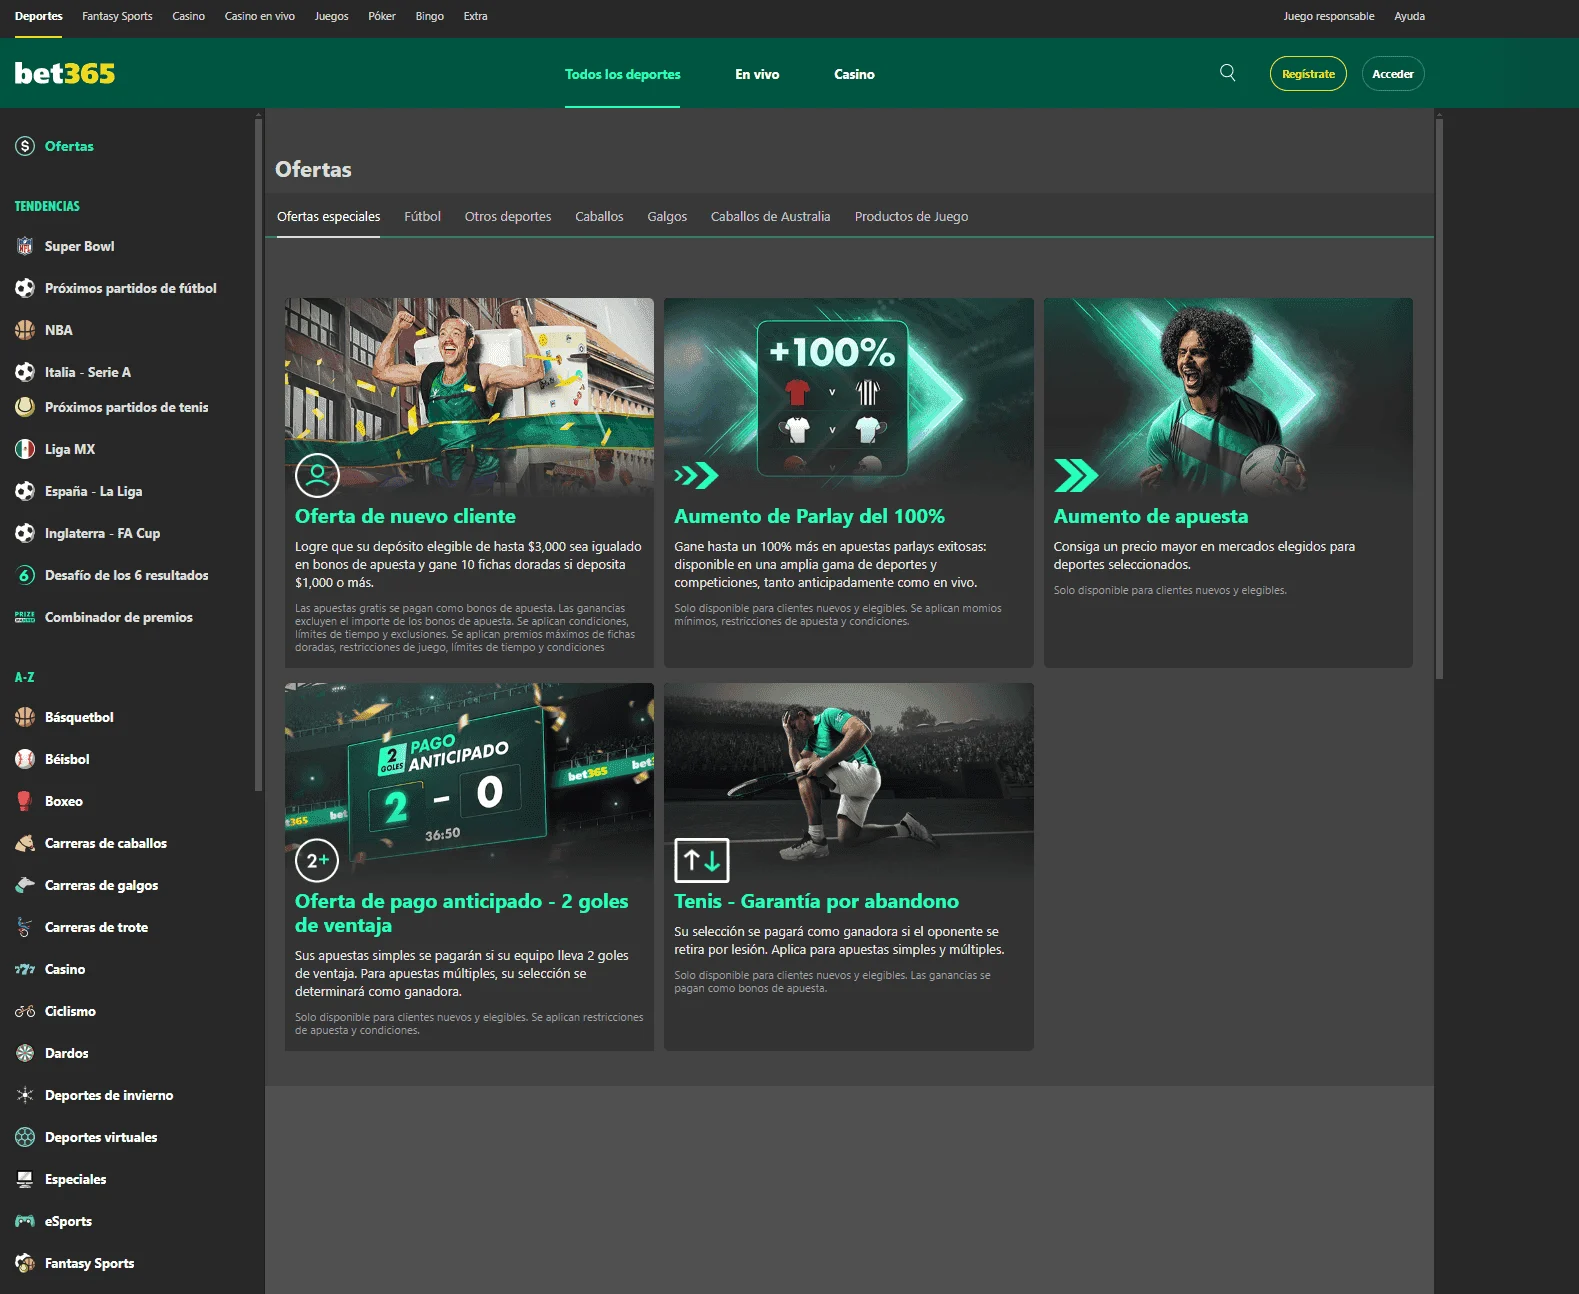Image resolution: width=1579 pixels, height=1294 pixels.
Task: Click the NBA basketball icon
Action: [x=25, y=330]
